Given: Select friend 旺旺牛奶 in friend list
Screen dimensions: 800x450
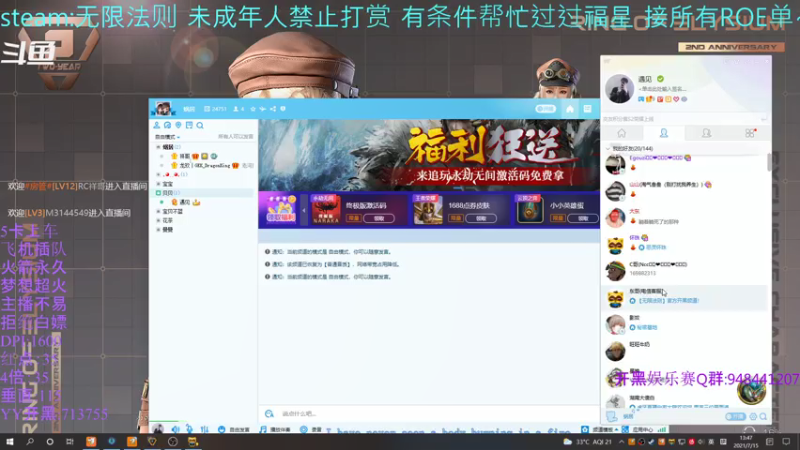Looking at the screenshot, I should [684, 350].
